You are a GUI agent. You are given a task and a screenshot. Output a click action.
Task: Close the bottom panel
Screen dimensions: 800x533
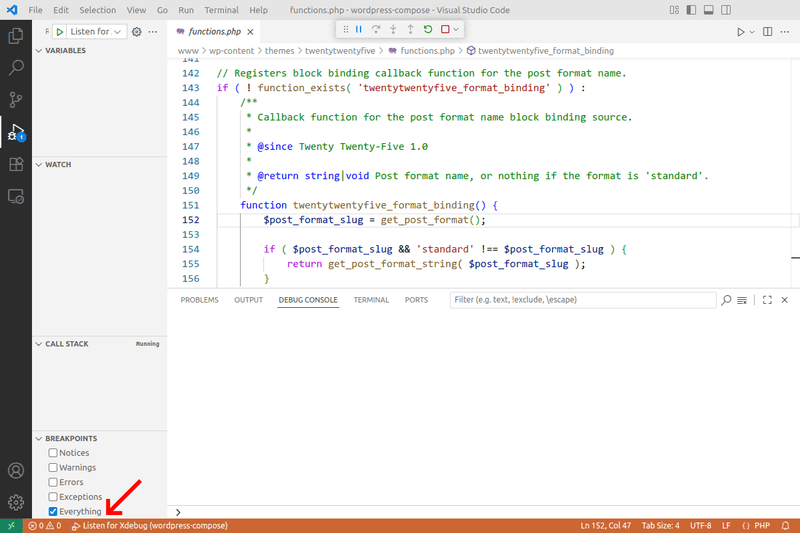click(785, 300)
